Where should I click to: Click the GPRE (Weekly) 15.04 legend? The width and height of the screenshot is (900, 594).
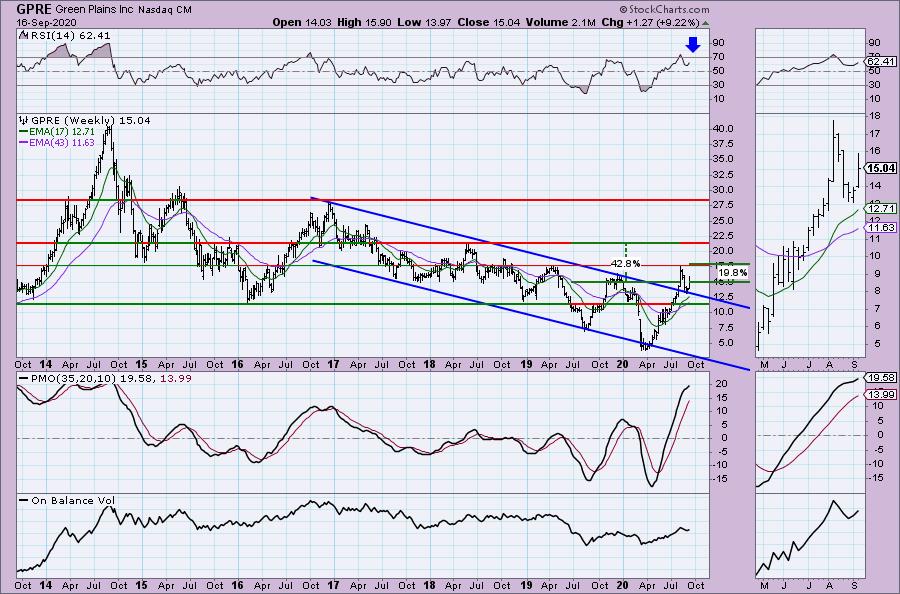pos(85,121)
